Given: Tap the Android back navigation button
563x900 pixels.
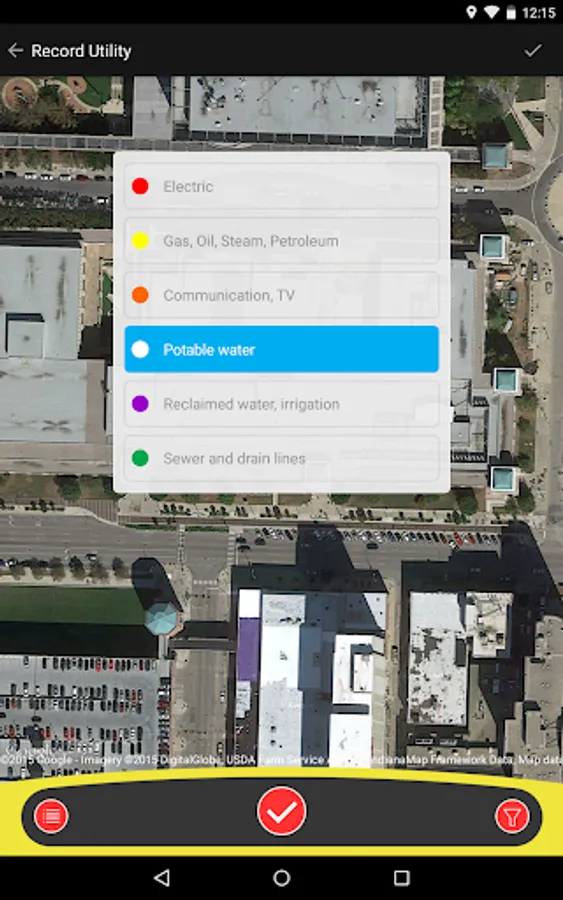Looking at the screenshot, I should [162, 877].
